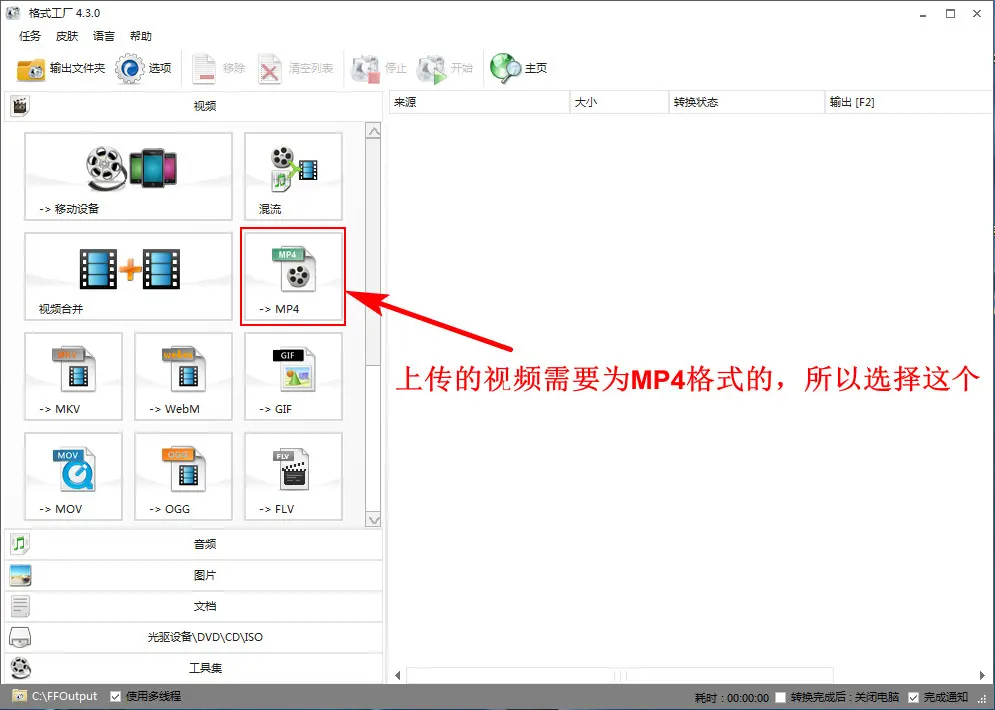Select the -> MKV format icon
The image size is (995, 710).
tap(74, 376)
